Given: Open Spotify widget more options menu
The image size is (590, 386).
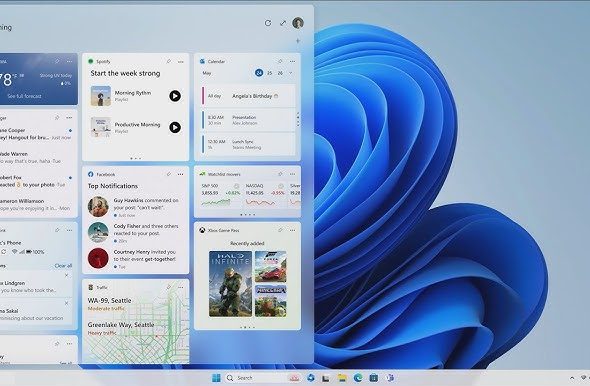Looking at the screenshot, I should 181,62.
